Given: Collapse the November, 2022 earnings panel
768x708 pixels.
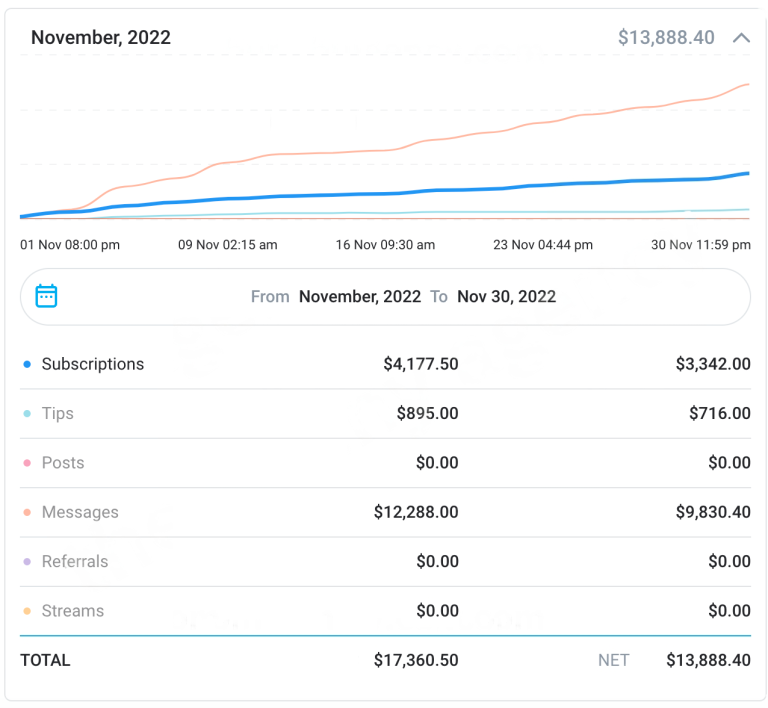Looking at the screenshot, I should [741, 38].
